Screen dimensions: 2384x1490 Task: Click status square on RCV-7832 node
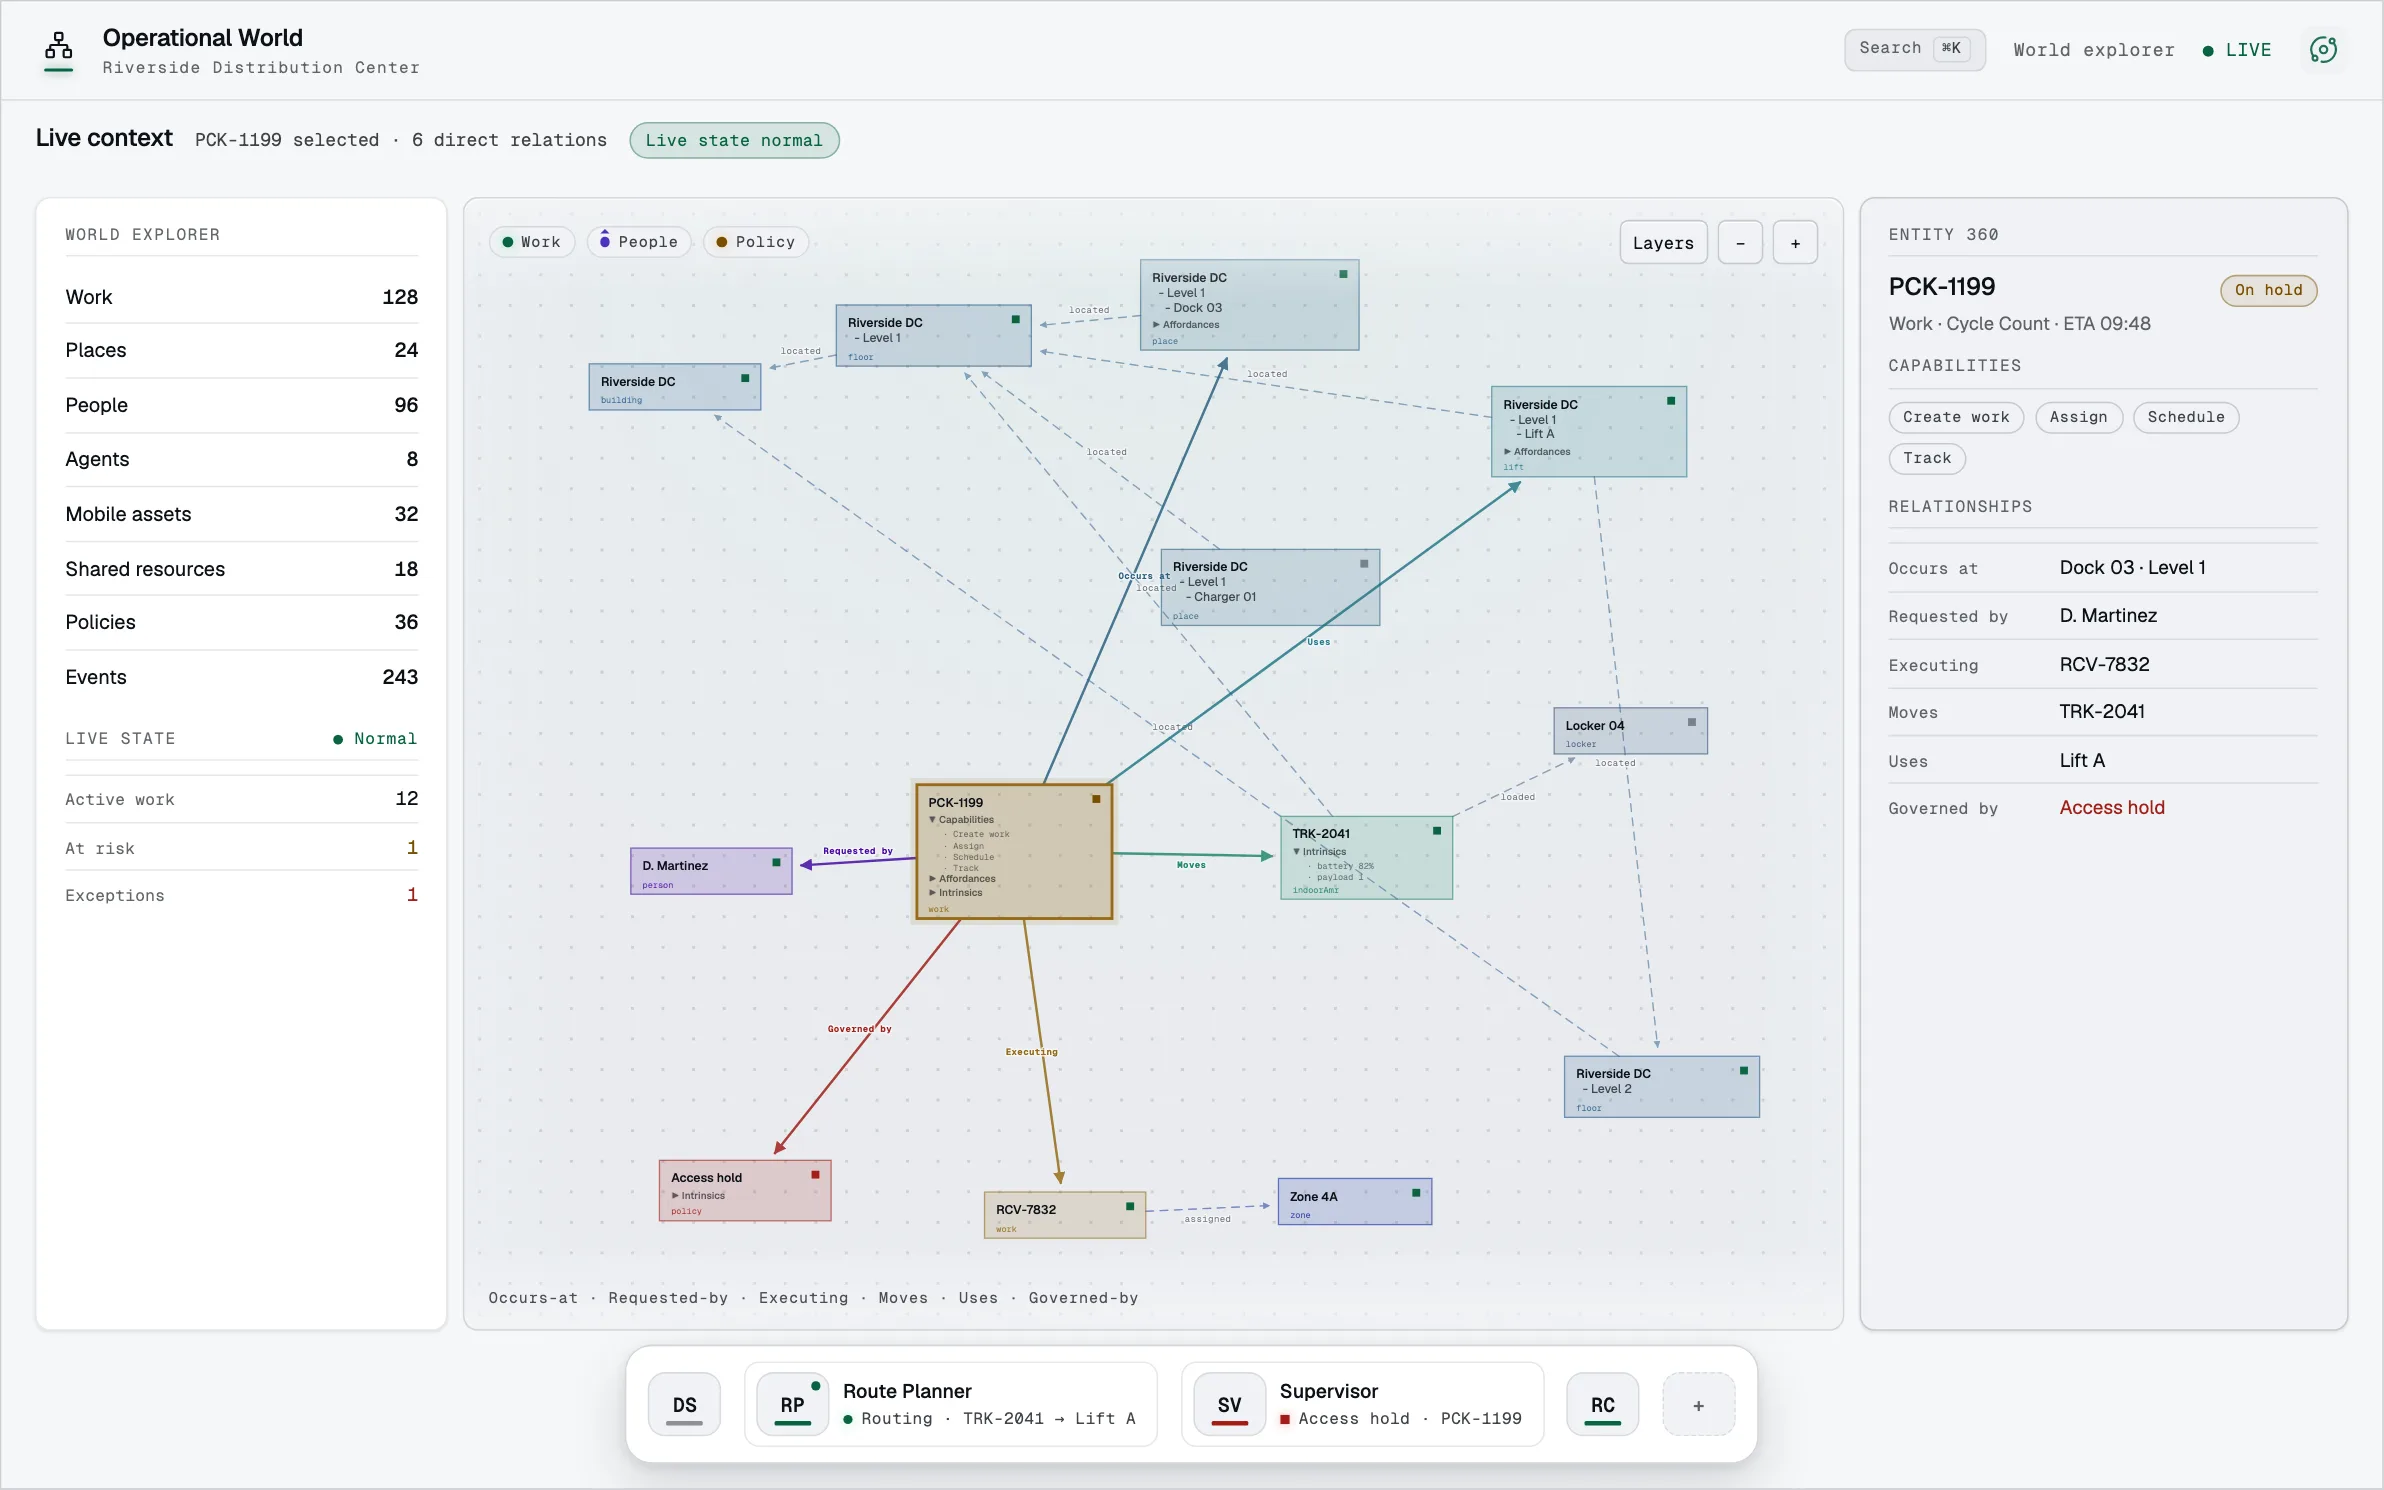coord(1130,1206)
